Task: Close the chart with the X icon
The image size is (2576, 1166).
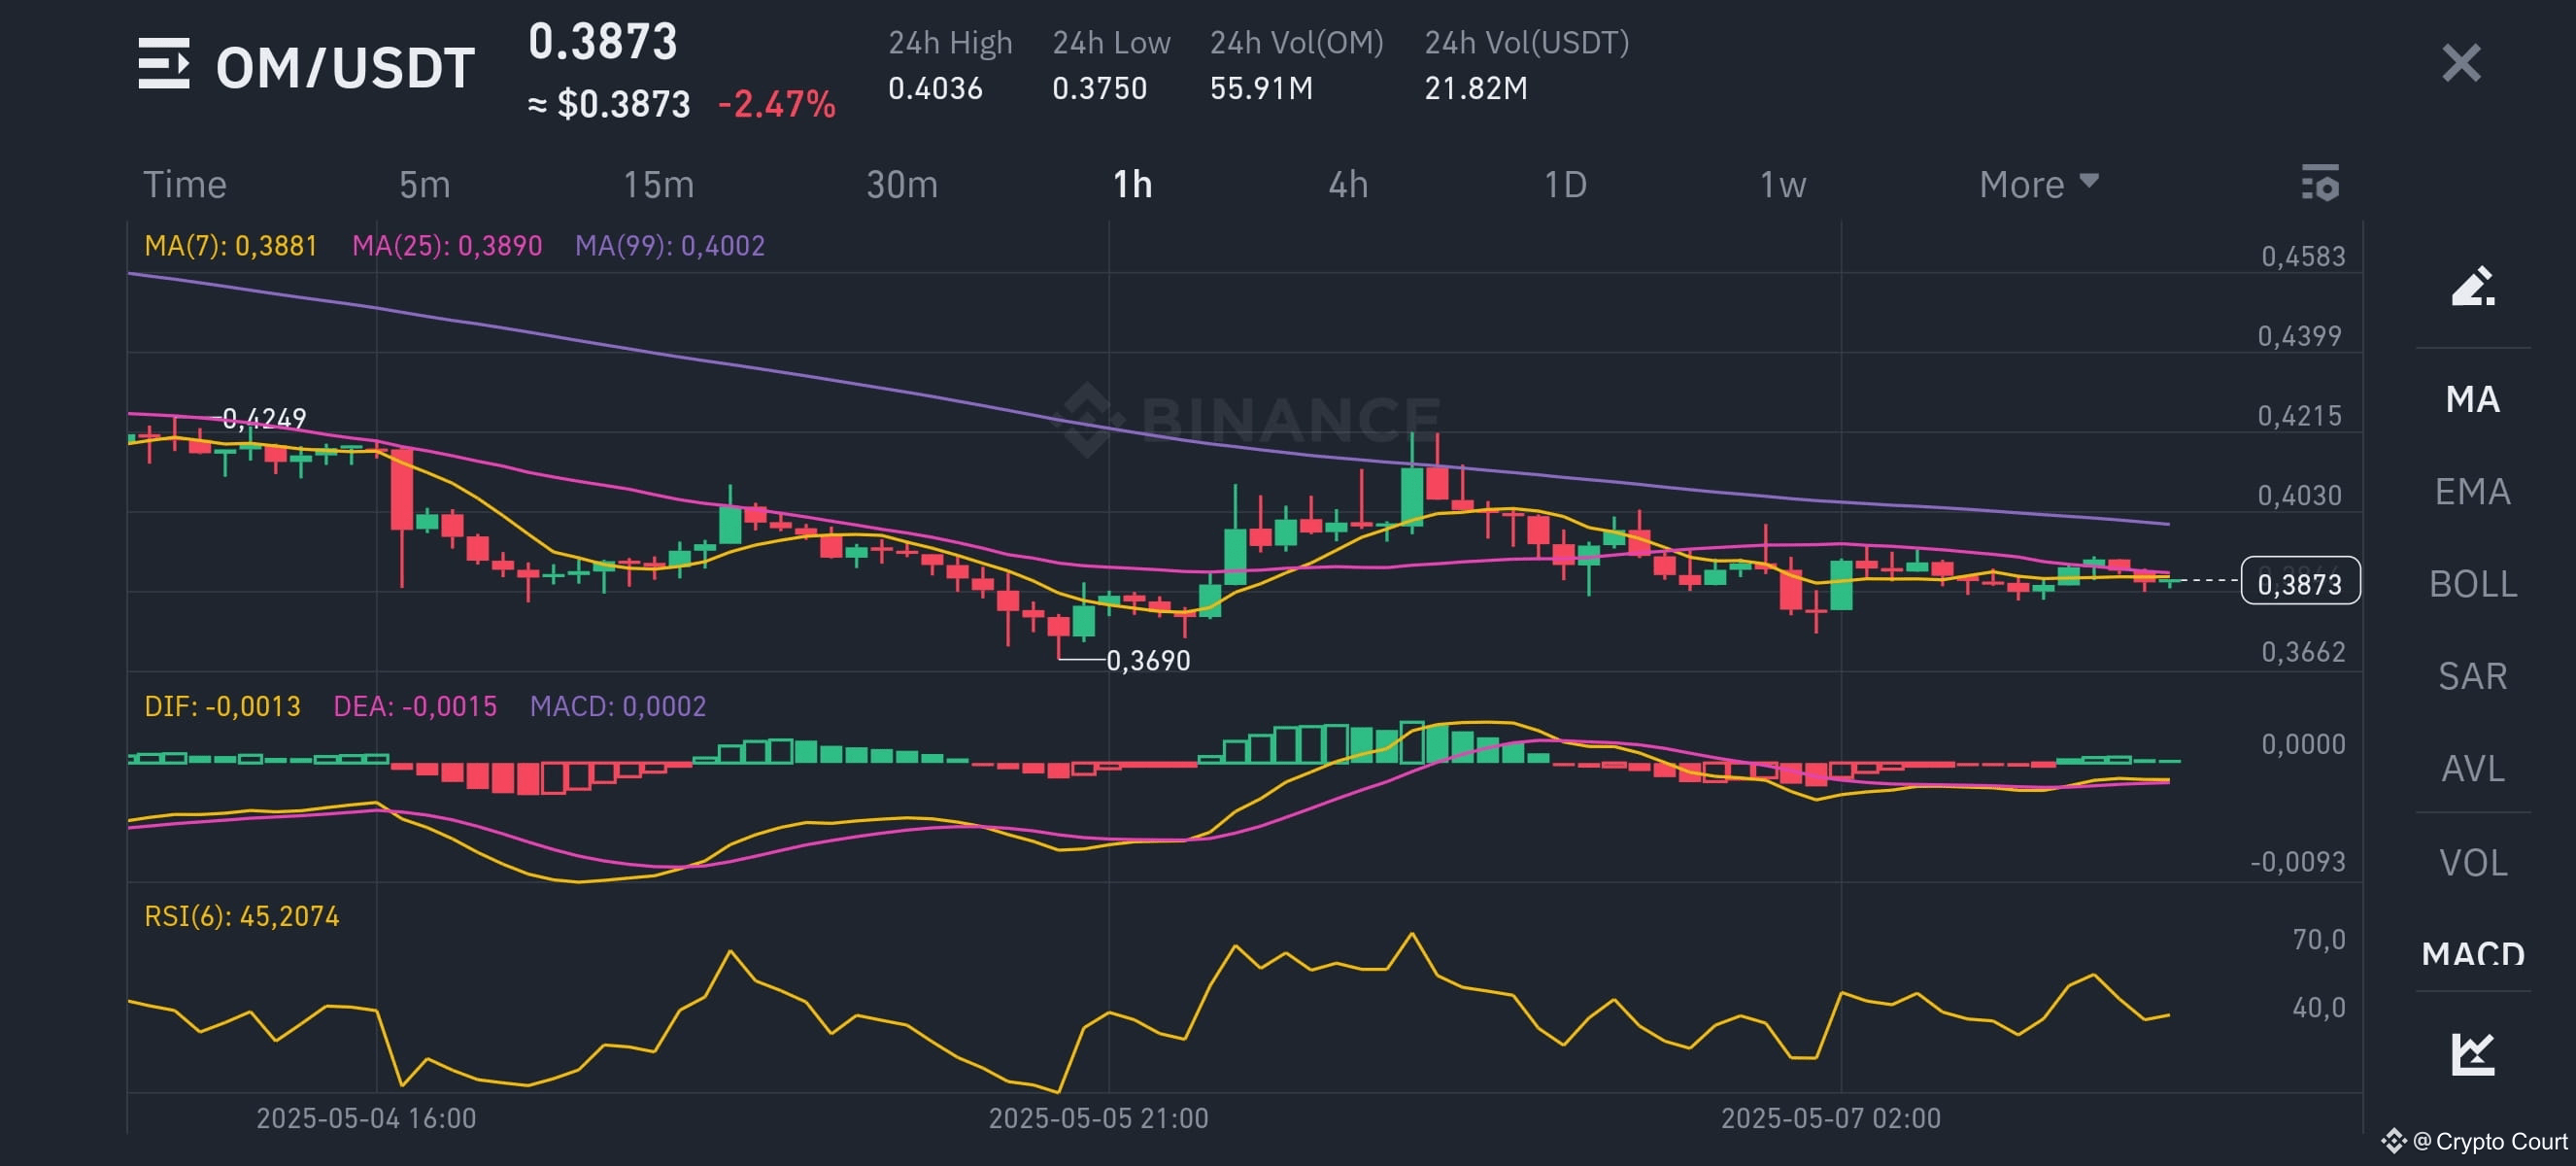Action: [x=2461, y=63]
